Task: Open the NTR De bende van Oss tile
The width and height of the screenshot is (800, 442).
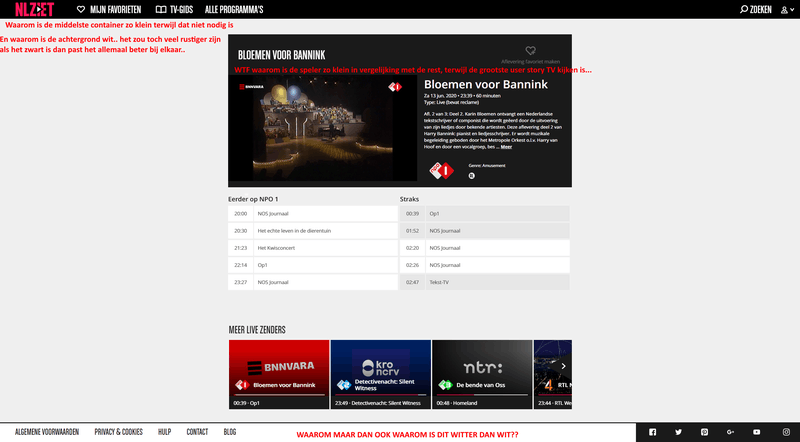Action: [x=482, y=374]
